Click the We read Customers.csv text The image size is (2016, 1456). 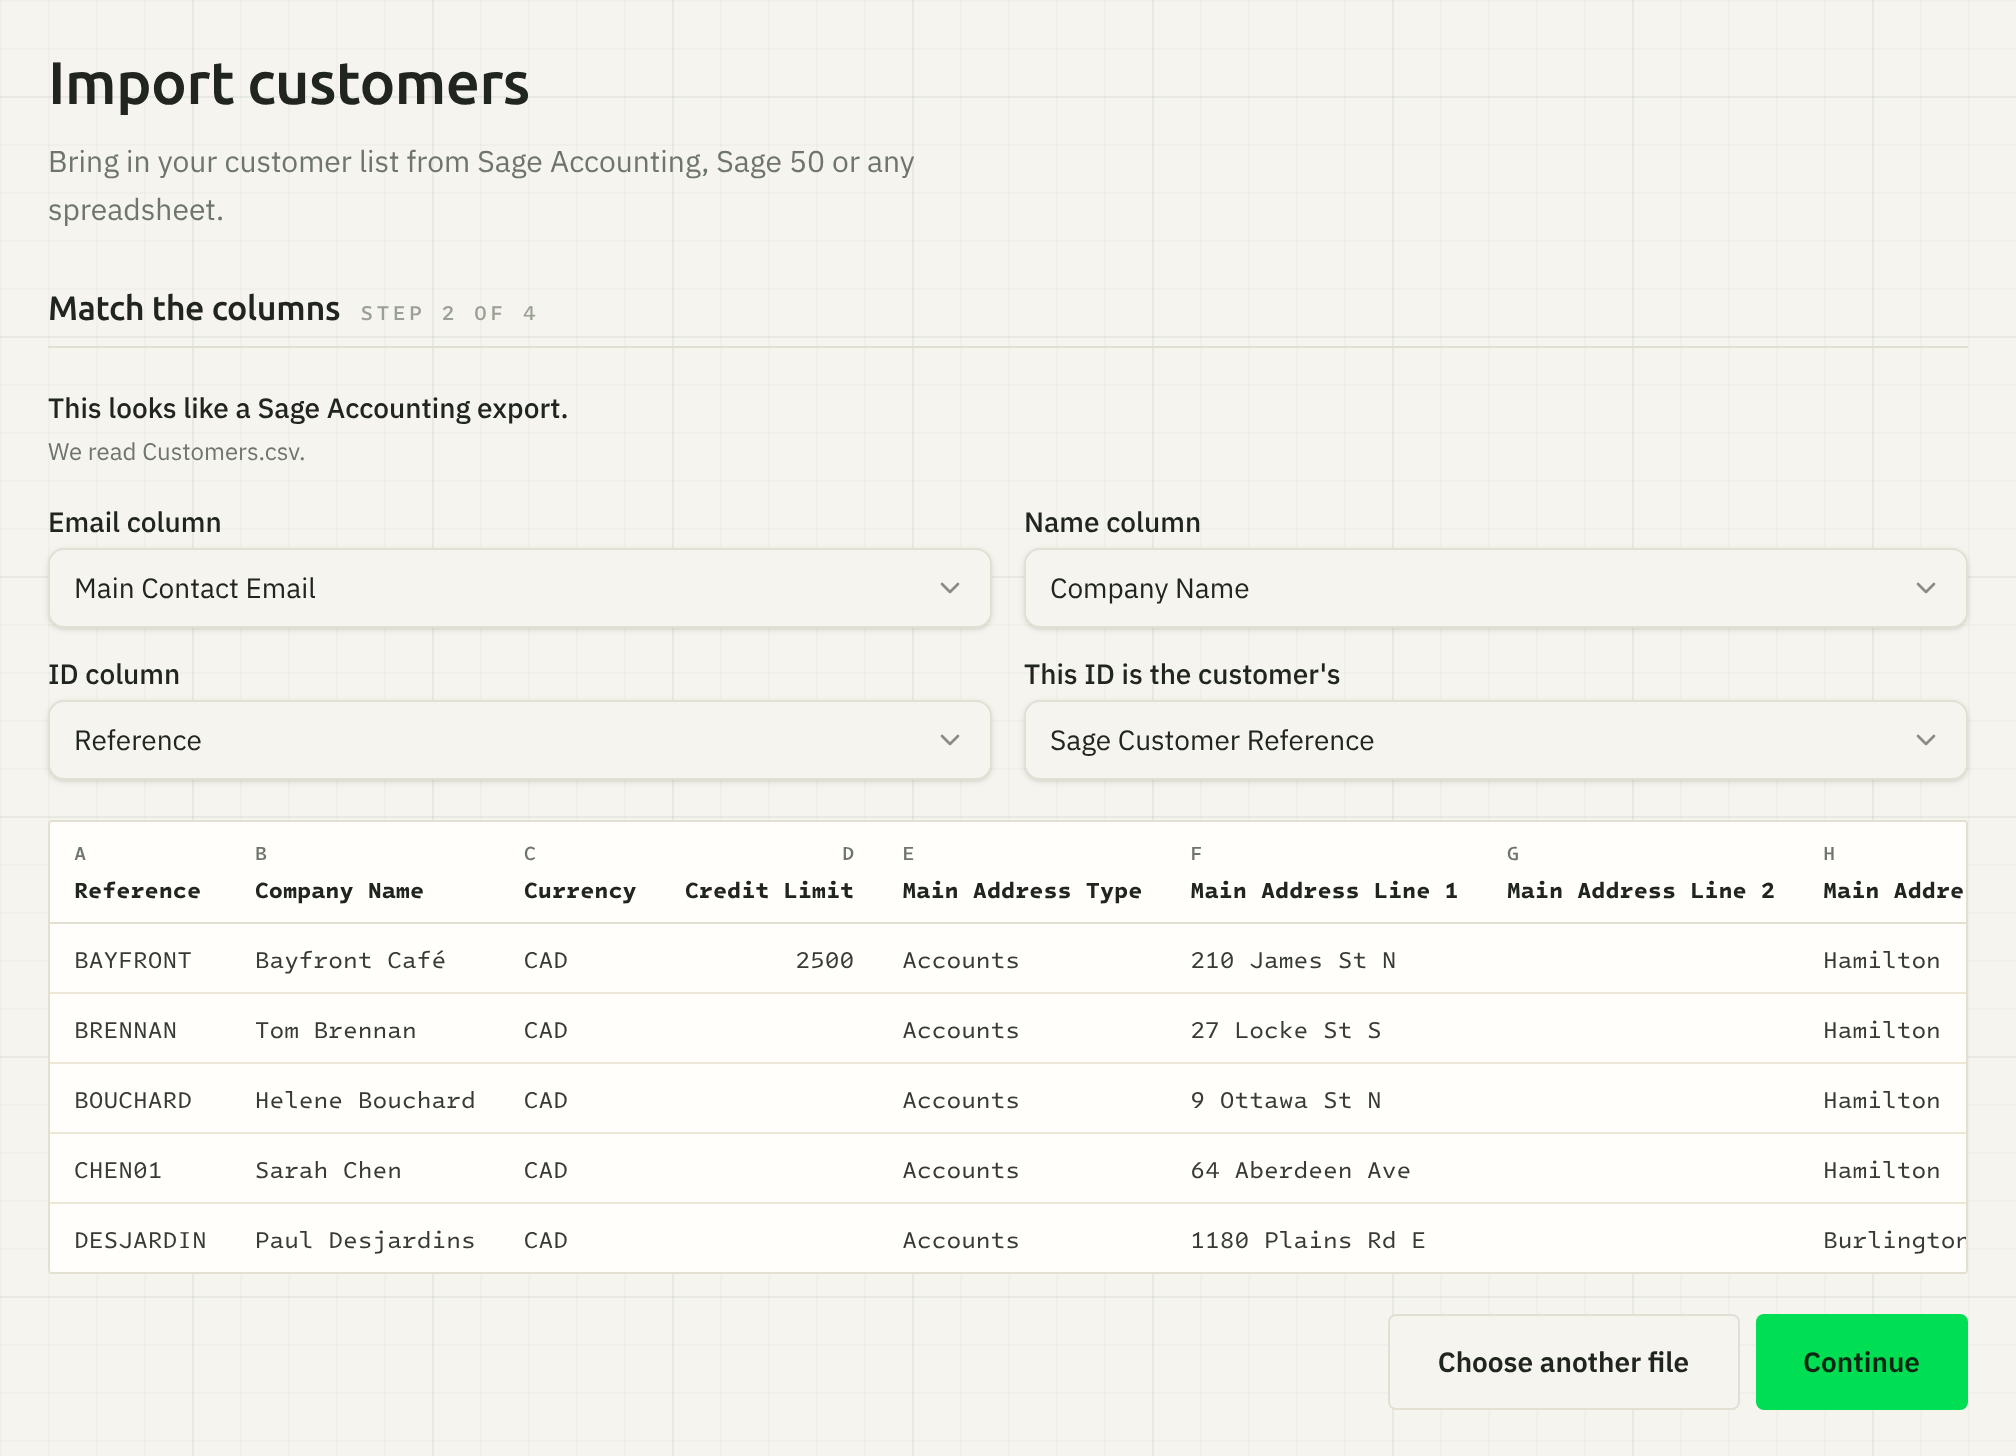pyautogui.click(x=176, y=452)
